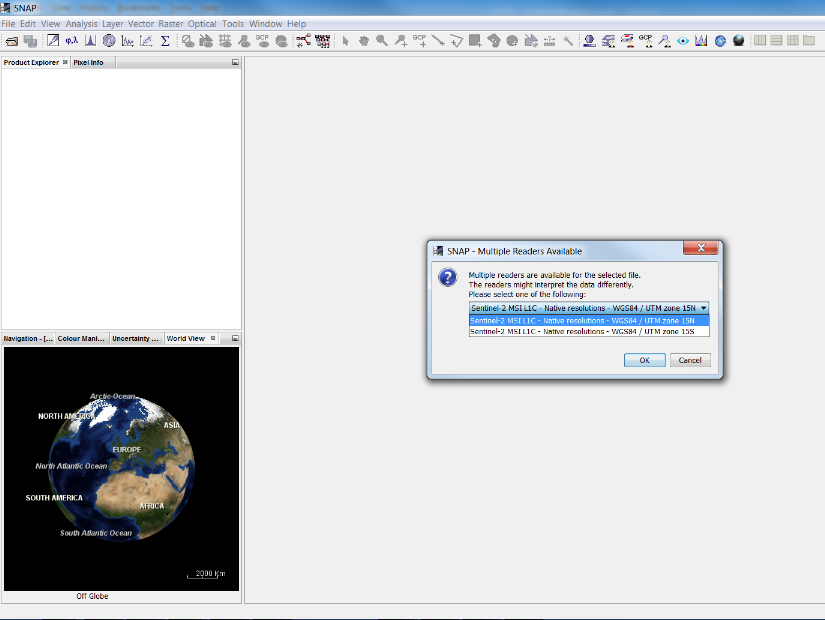Open the Analysis menu

point(81,24)
